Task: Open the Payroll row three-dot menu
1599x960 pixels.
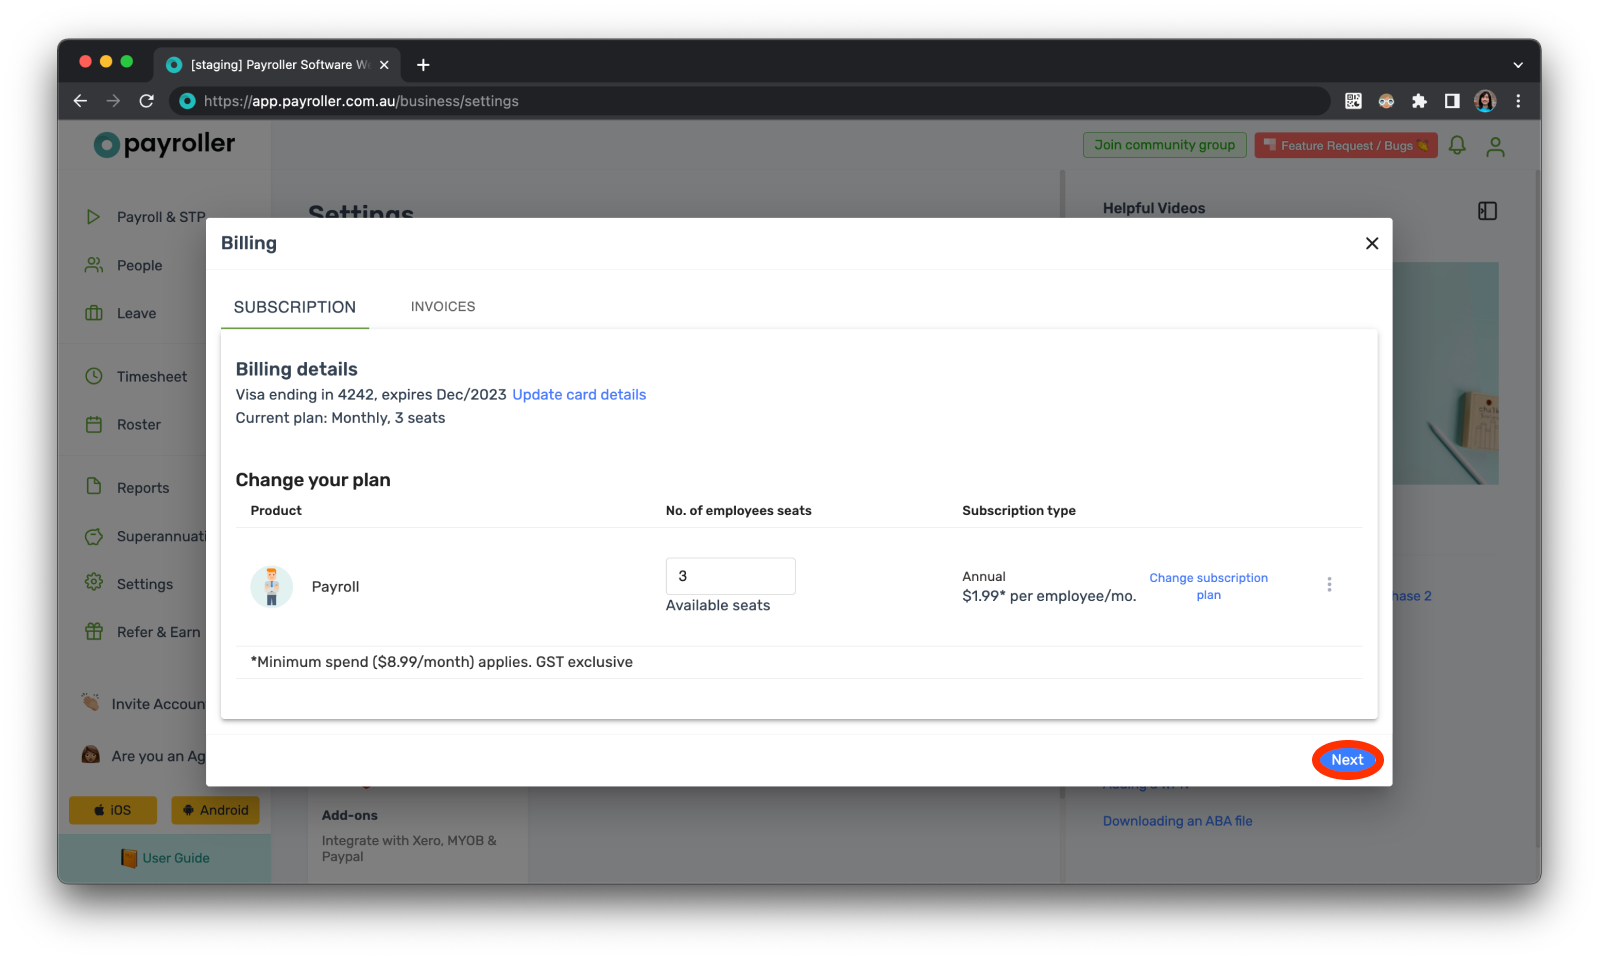Action: pos(1329,585)
